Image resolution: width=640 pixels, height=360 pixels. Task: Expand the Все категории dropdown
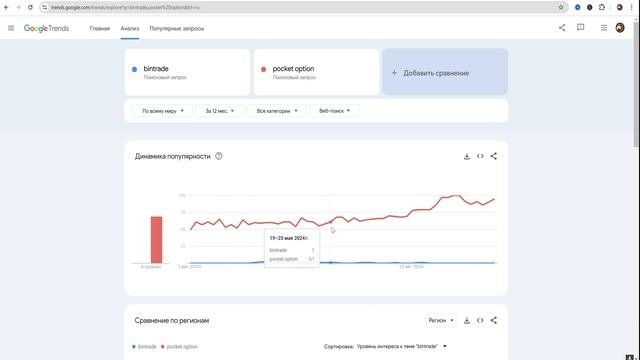[277, 111]
